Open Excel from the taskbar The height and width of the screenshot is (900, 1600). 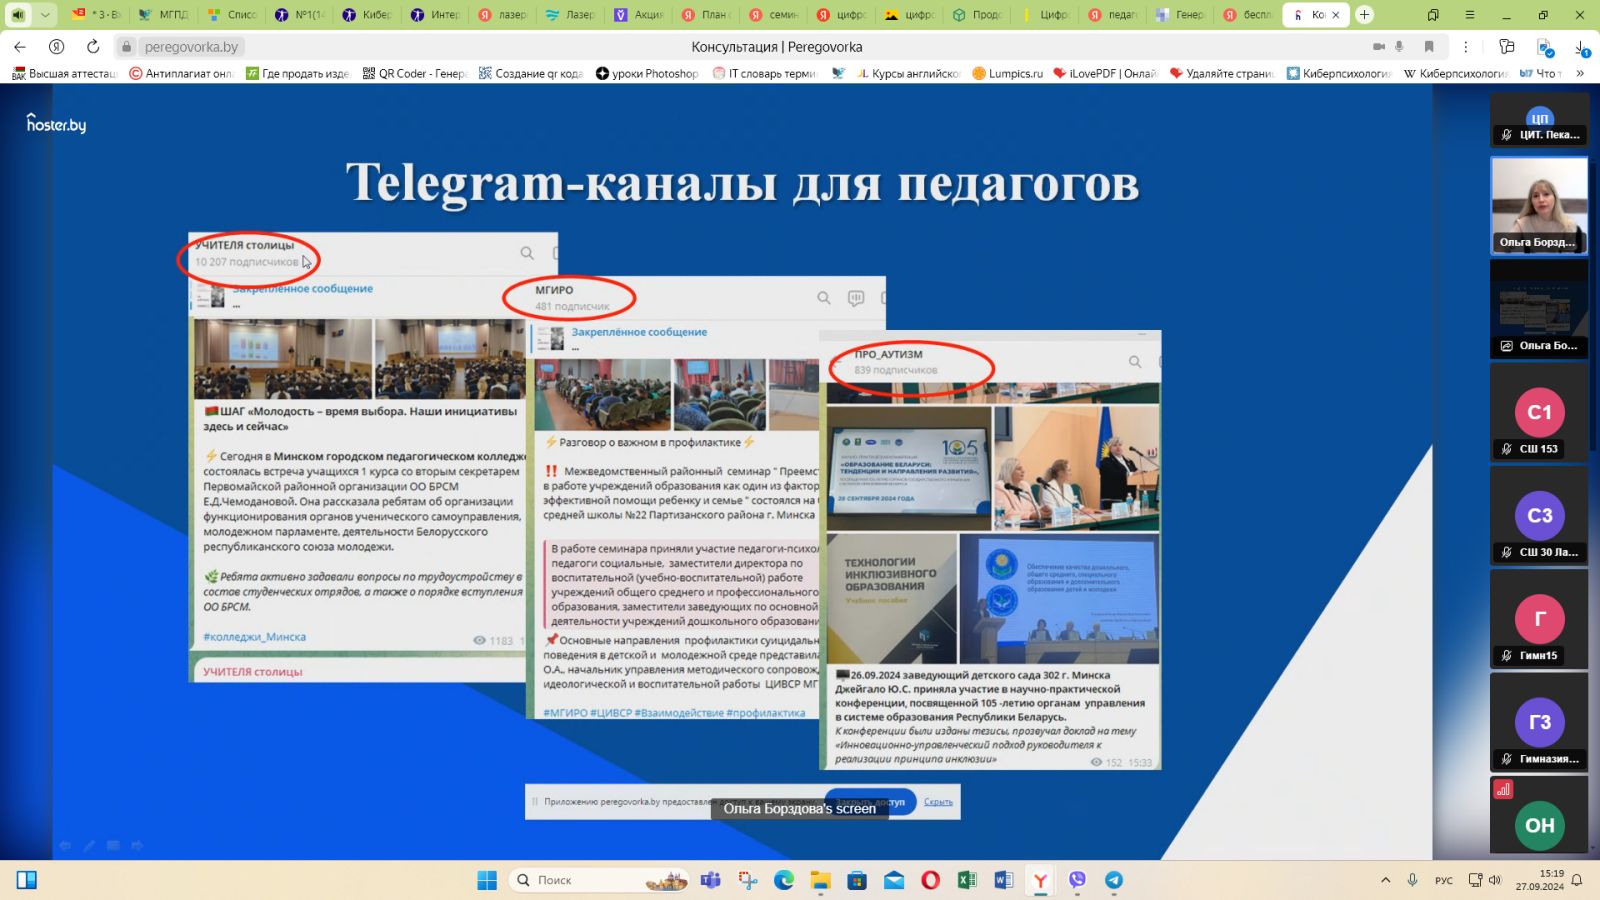tap(967, 880)
